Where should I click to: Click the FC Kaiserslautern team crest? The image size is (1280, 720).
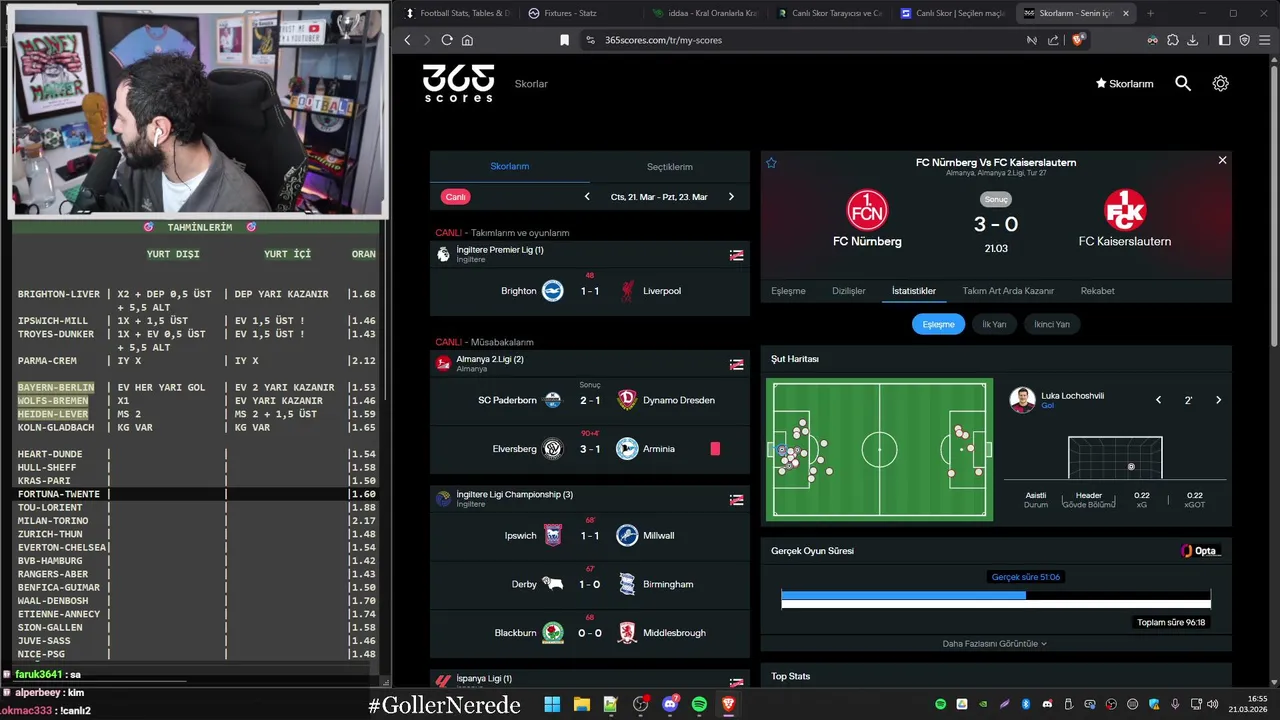pyautogui.click(x=1125, y=210)
